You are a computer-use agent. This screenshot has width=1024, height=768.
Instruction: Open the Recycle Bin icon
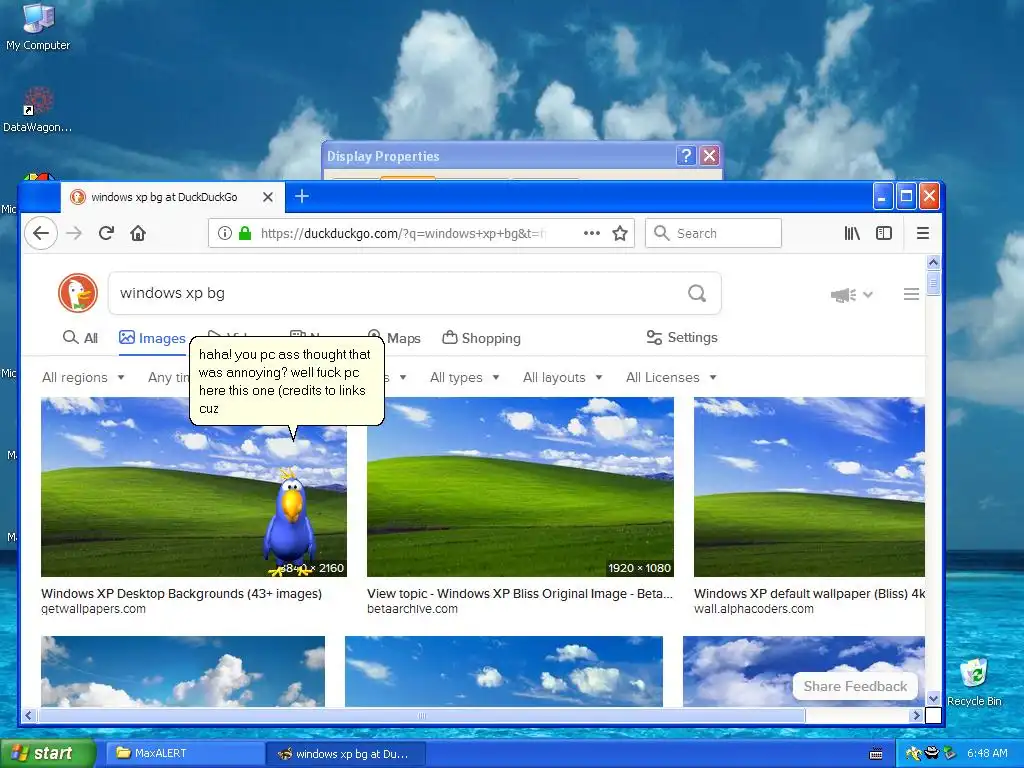pyautogui.click(x=974, y=682)
